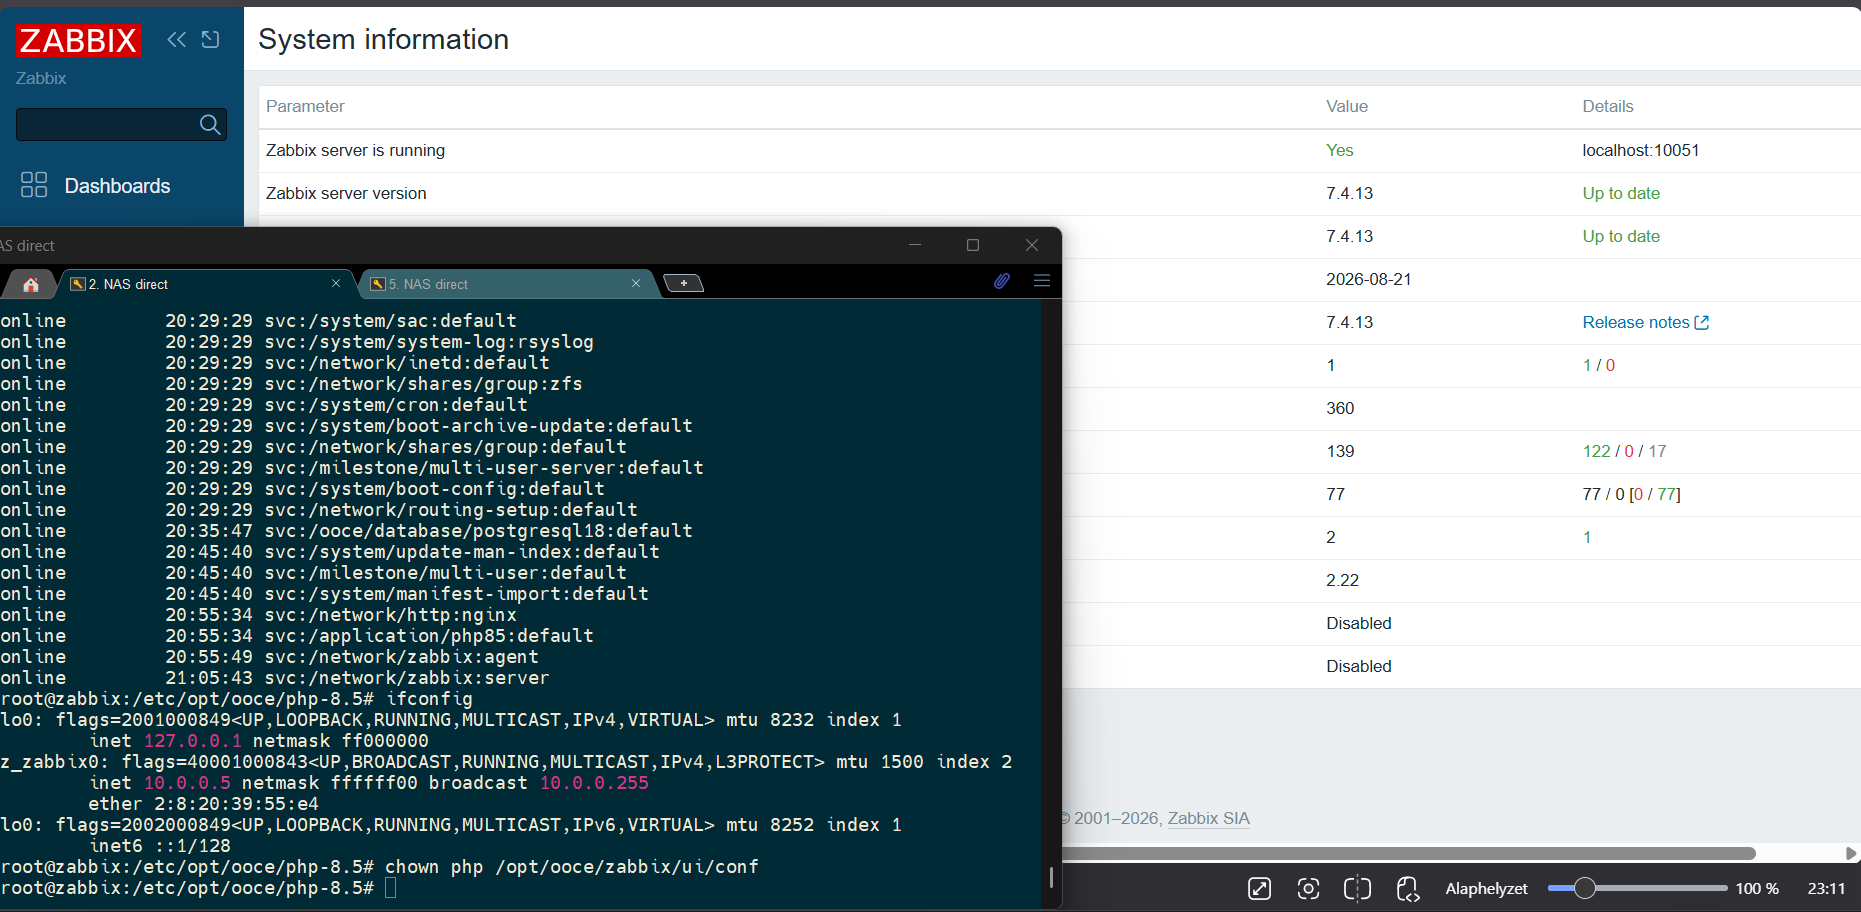1861x912 pixels.
Task: Collapse the Zabbix sidebar with double-chevron icon
Action: click(177, 39)
